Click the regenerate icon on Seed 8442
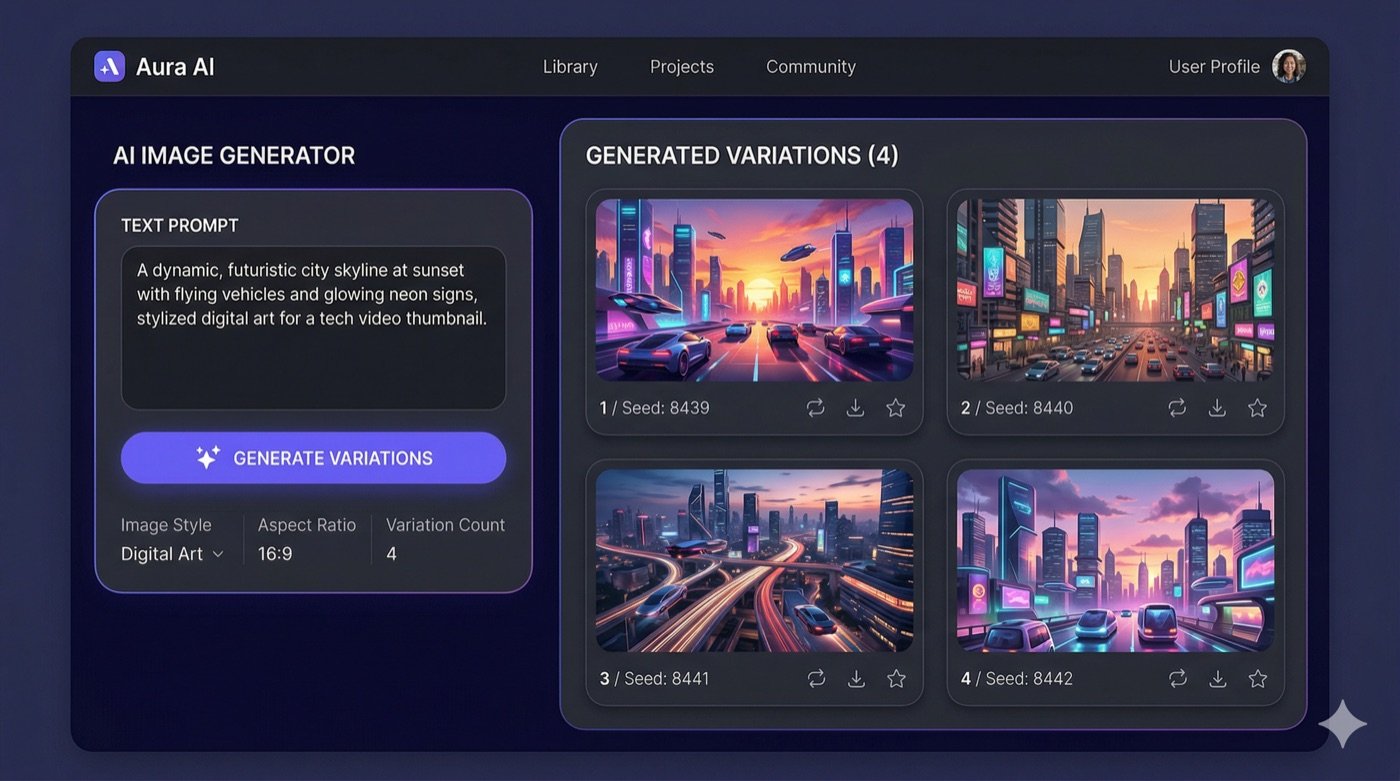 point(1177,678)
